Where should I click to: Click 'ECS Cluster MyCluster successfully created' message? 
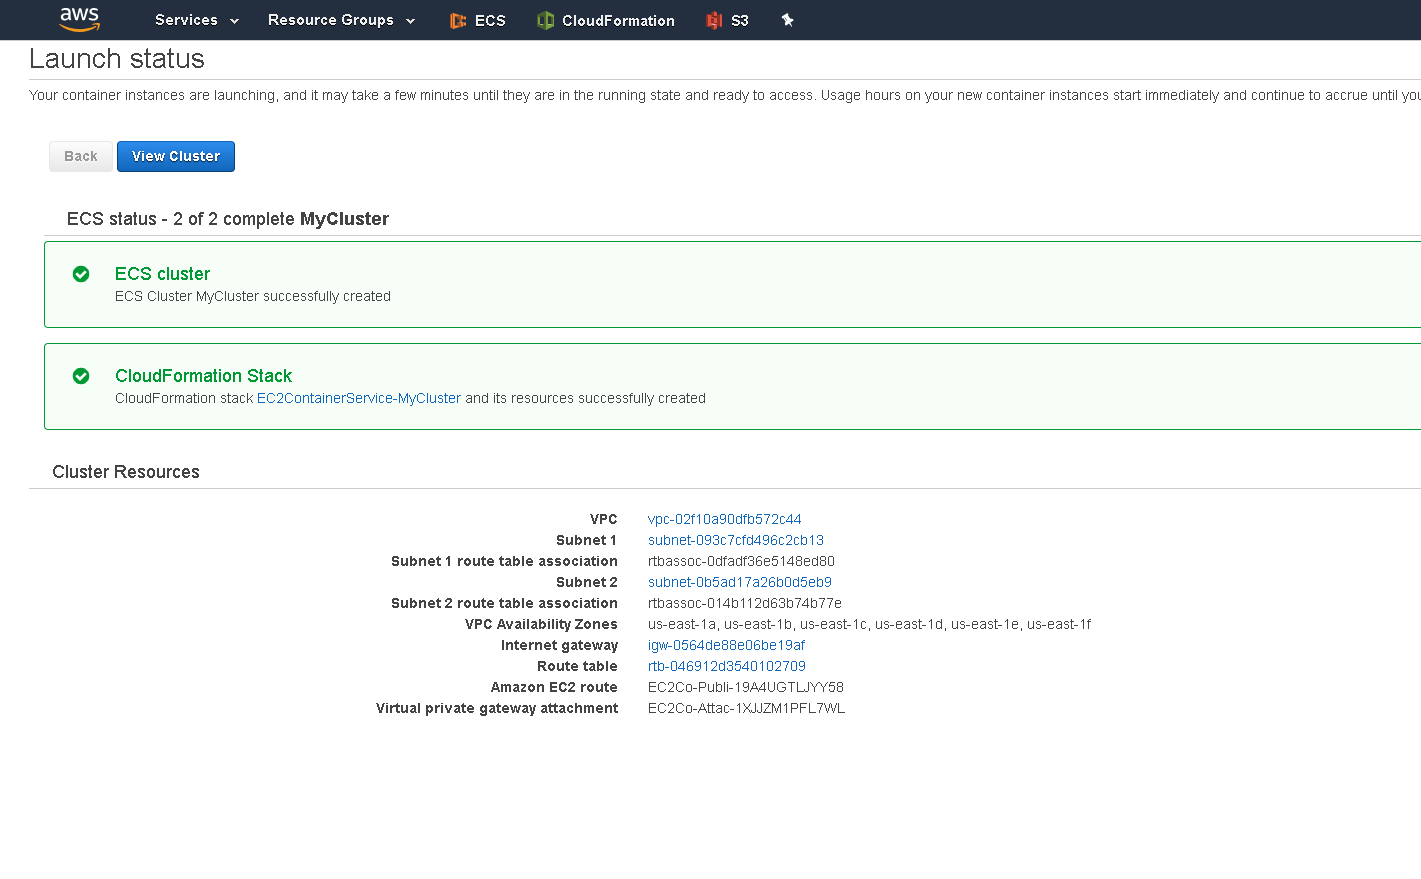pos(253,296)
